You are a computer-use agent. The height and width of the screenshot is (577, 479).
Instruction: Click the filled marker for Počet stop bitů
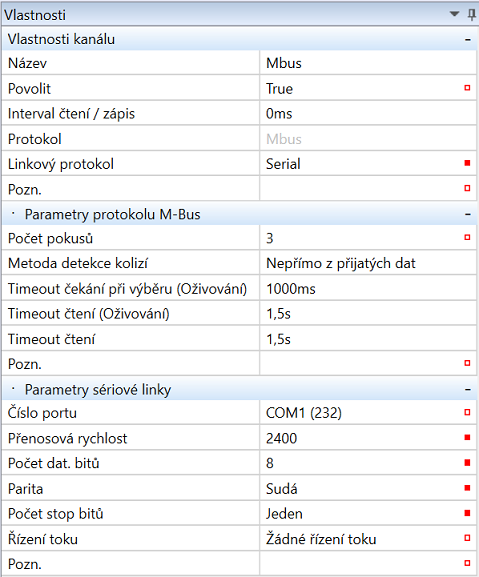pyautogui.click(x=467, y=513)
